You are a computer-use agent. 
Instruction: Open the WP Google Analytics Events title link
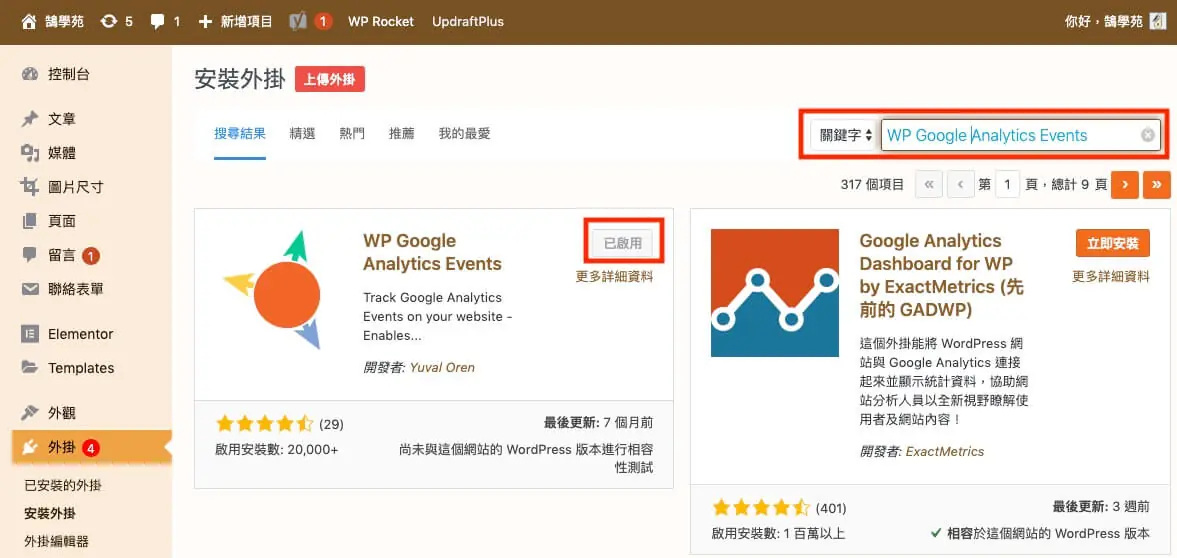[x=432, y=252]
